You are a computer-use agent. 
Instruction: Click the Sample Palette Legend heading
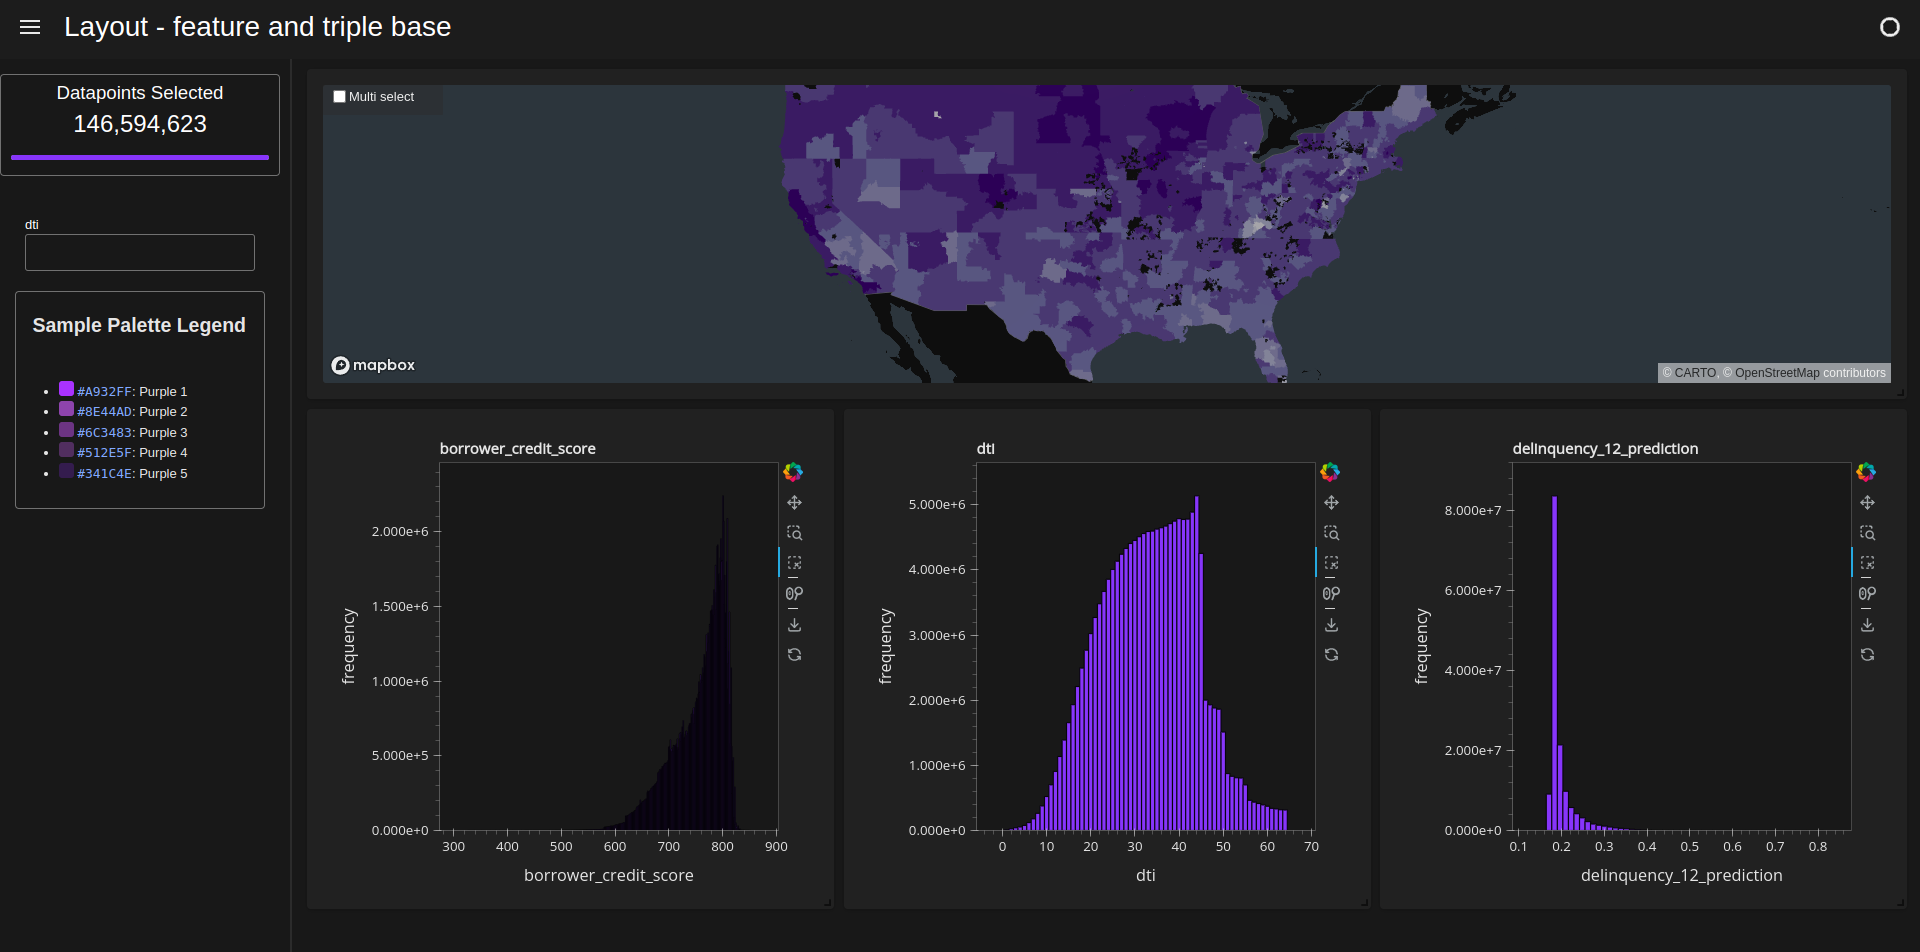pos(139,325)
